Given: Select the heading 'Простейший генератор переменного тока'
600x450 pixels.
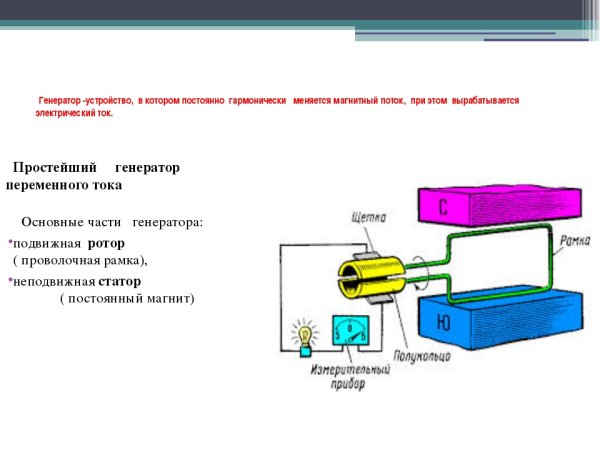Looking at the screenshot, I should click(x=93, y=176).
